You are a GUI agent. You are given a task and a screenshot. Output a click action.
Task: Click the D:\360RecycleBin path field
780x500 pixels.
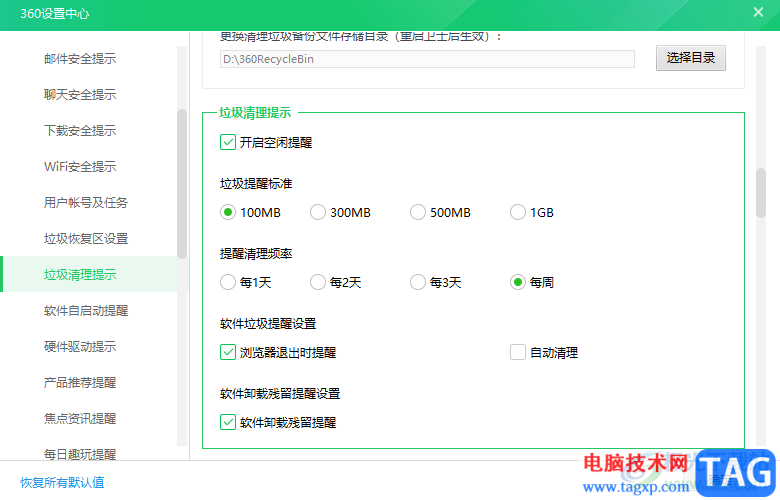pos(427,59)
